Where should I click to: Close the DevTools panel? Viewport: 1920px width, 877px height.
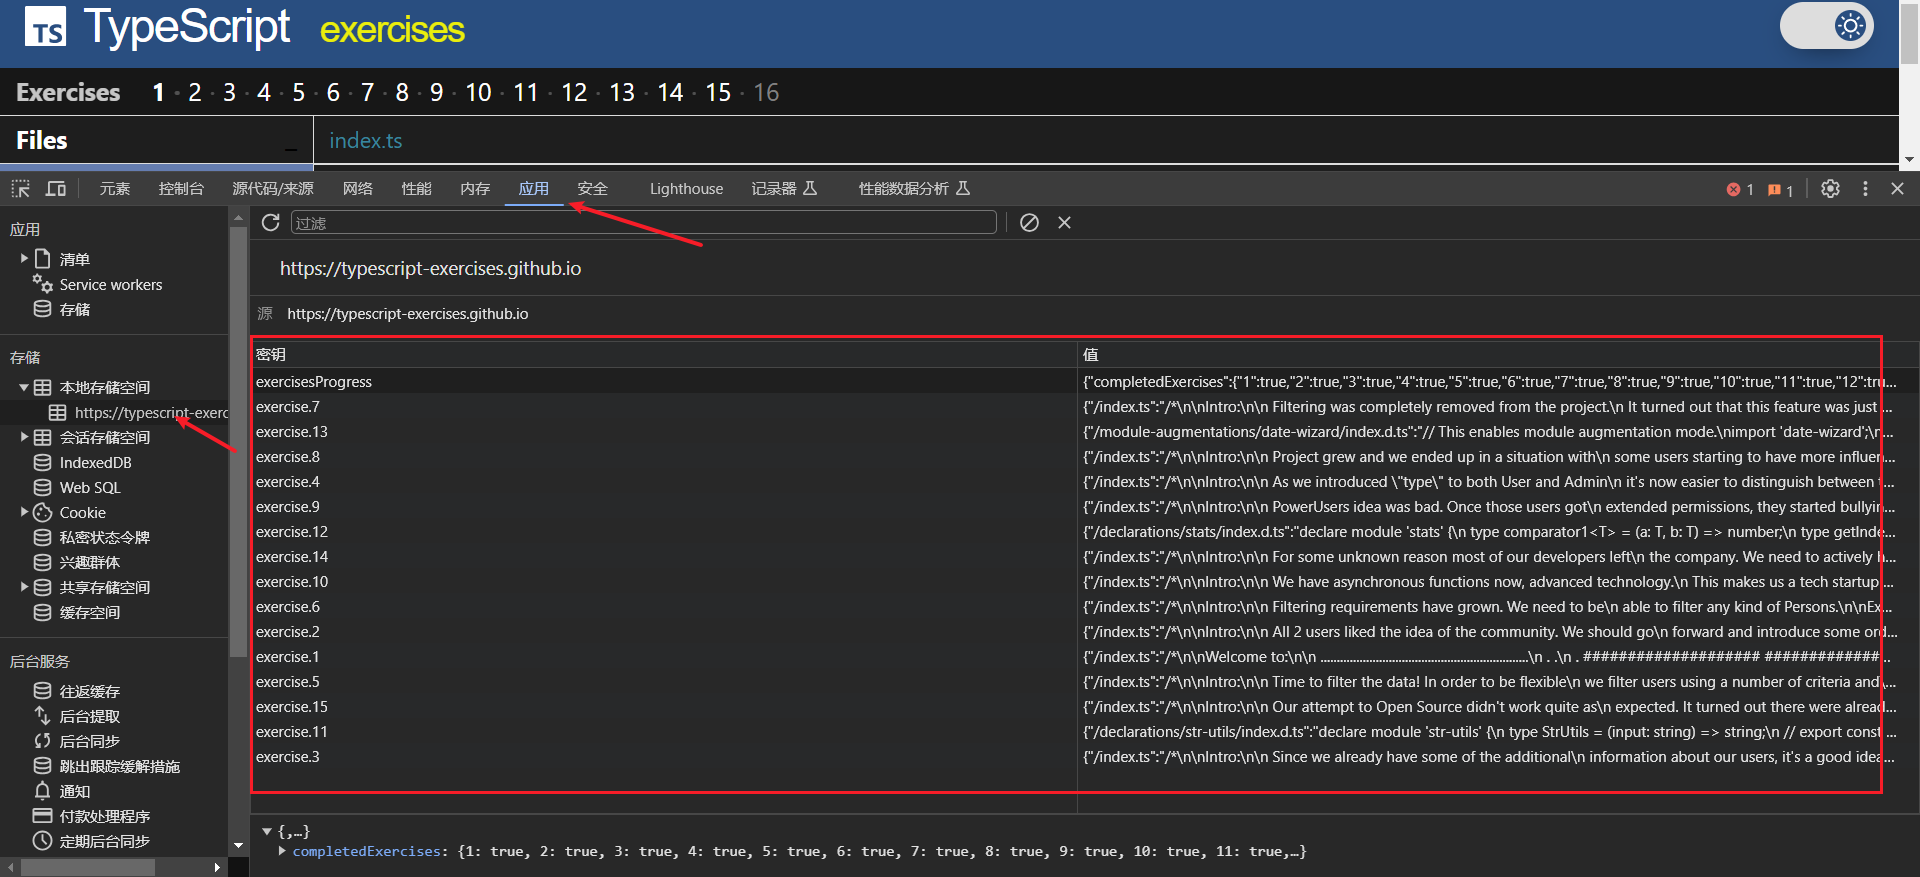[1897, 189]
